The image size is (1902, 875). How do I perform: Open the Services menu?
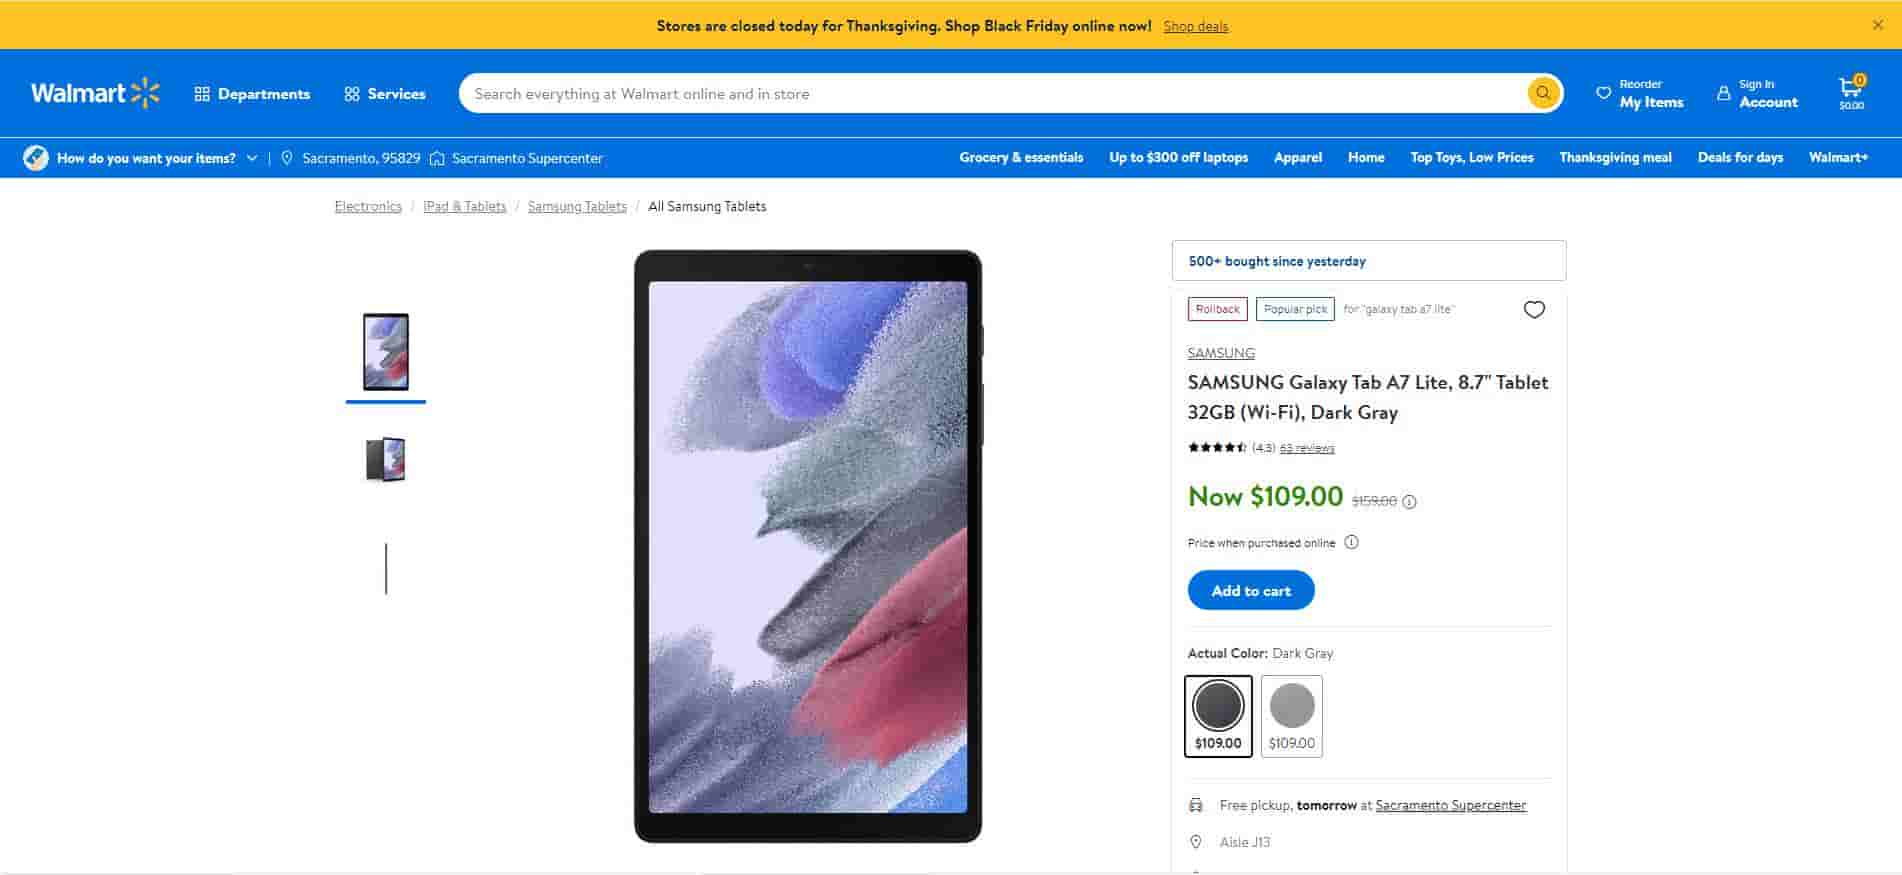coord(385,93)
